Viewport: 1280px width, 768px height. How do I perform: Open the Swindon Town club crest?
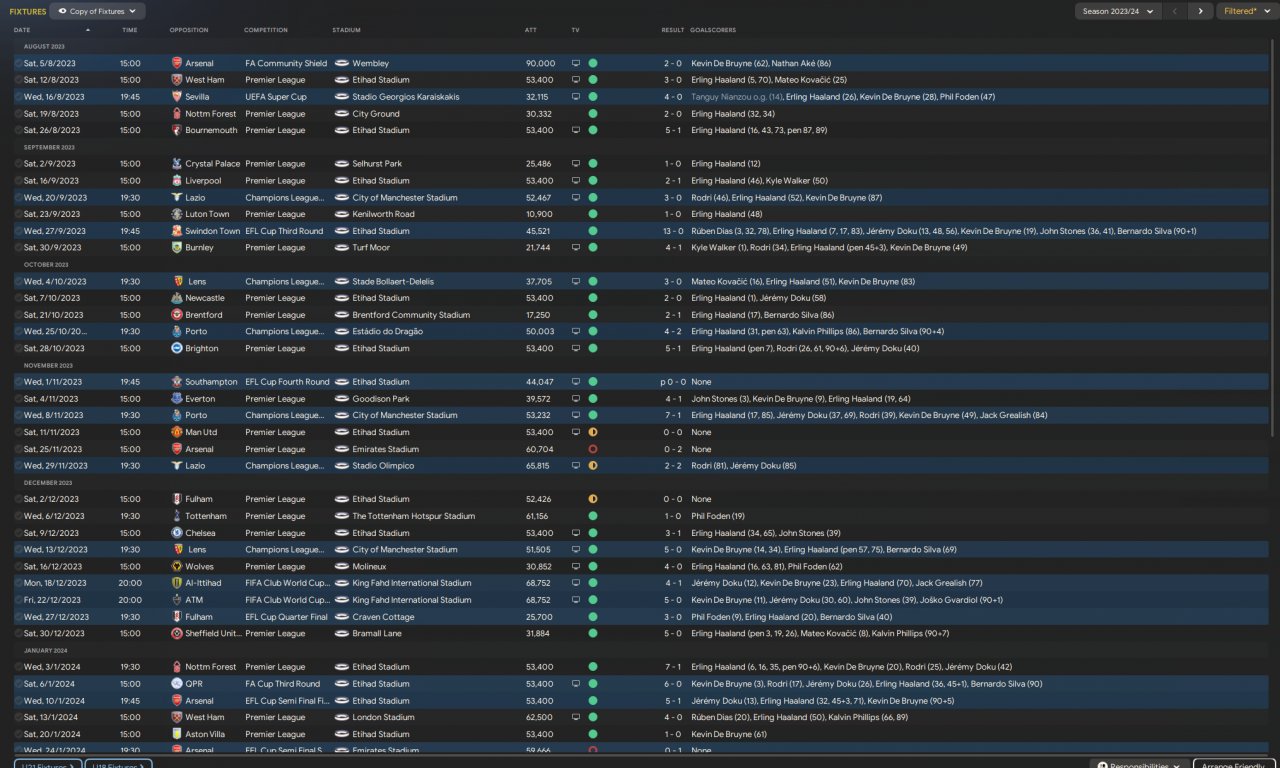point(177,231)
